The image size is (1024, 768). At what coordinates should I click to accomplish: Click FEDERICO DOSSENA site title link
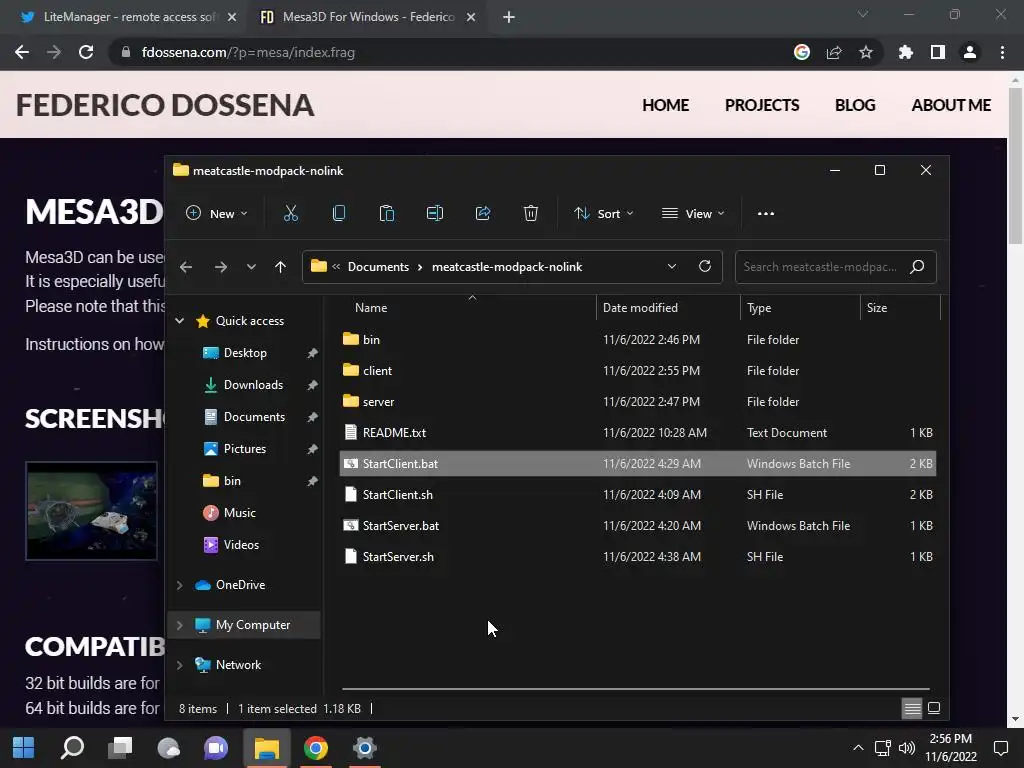click(165, 105)
